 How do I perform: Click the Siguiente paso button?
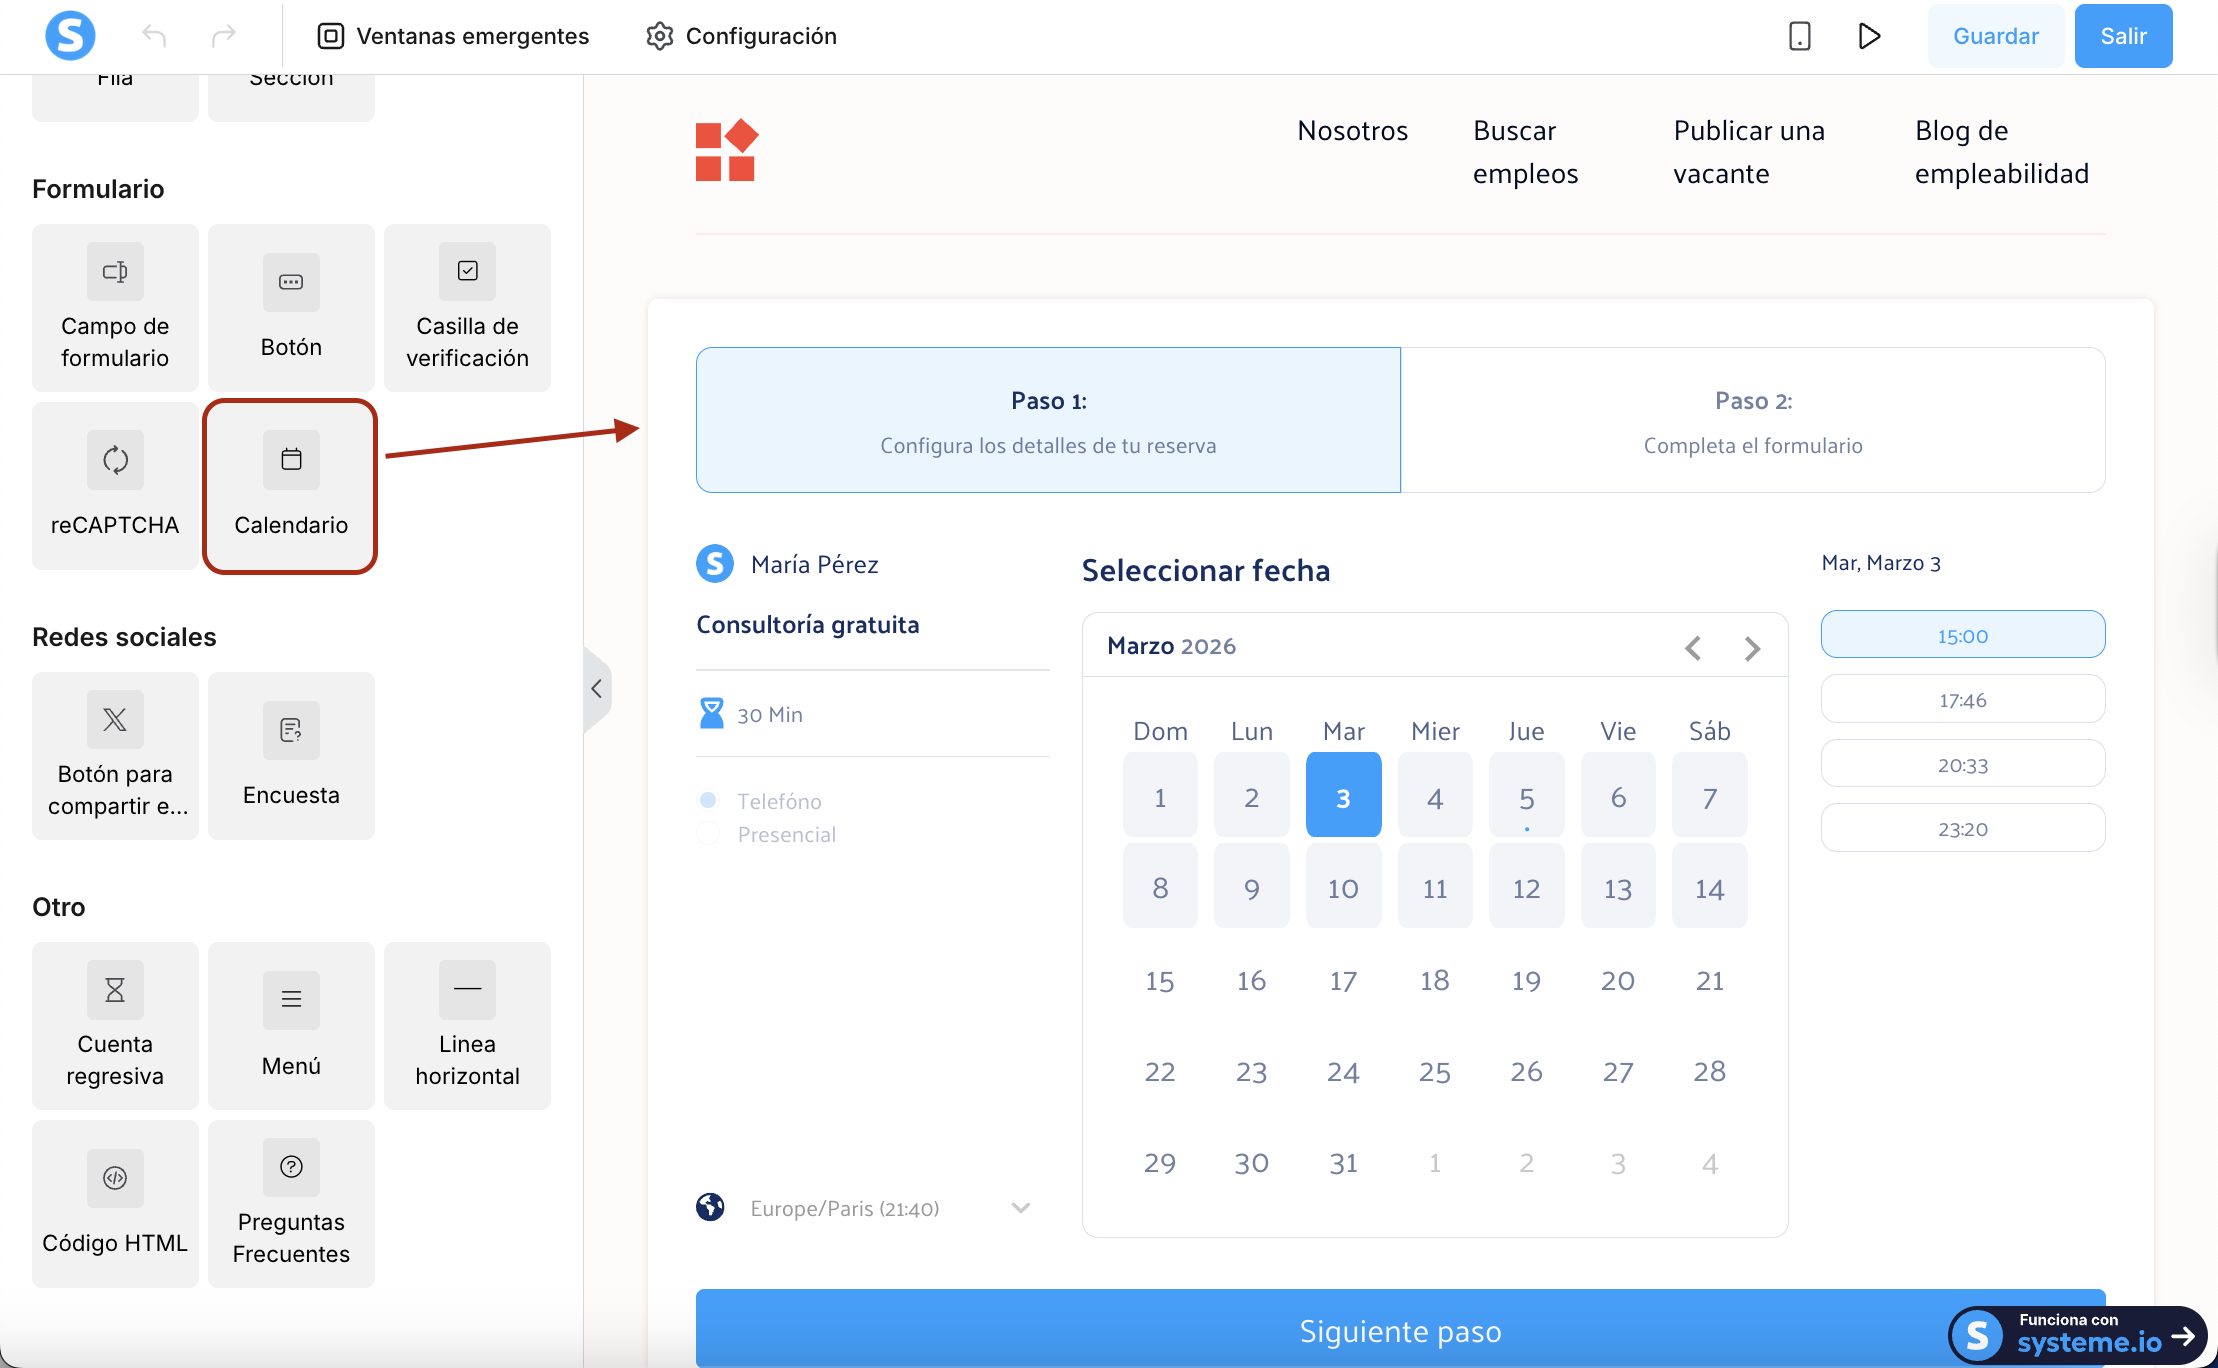tap(1400, 1330)
